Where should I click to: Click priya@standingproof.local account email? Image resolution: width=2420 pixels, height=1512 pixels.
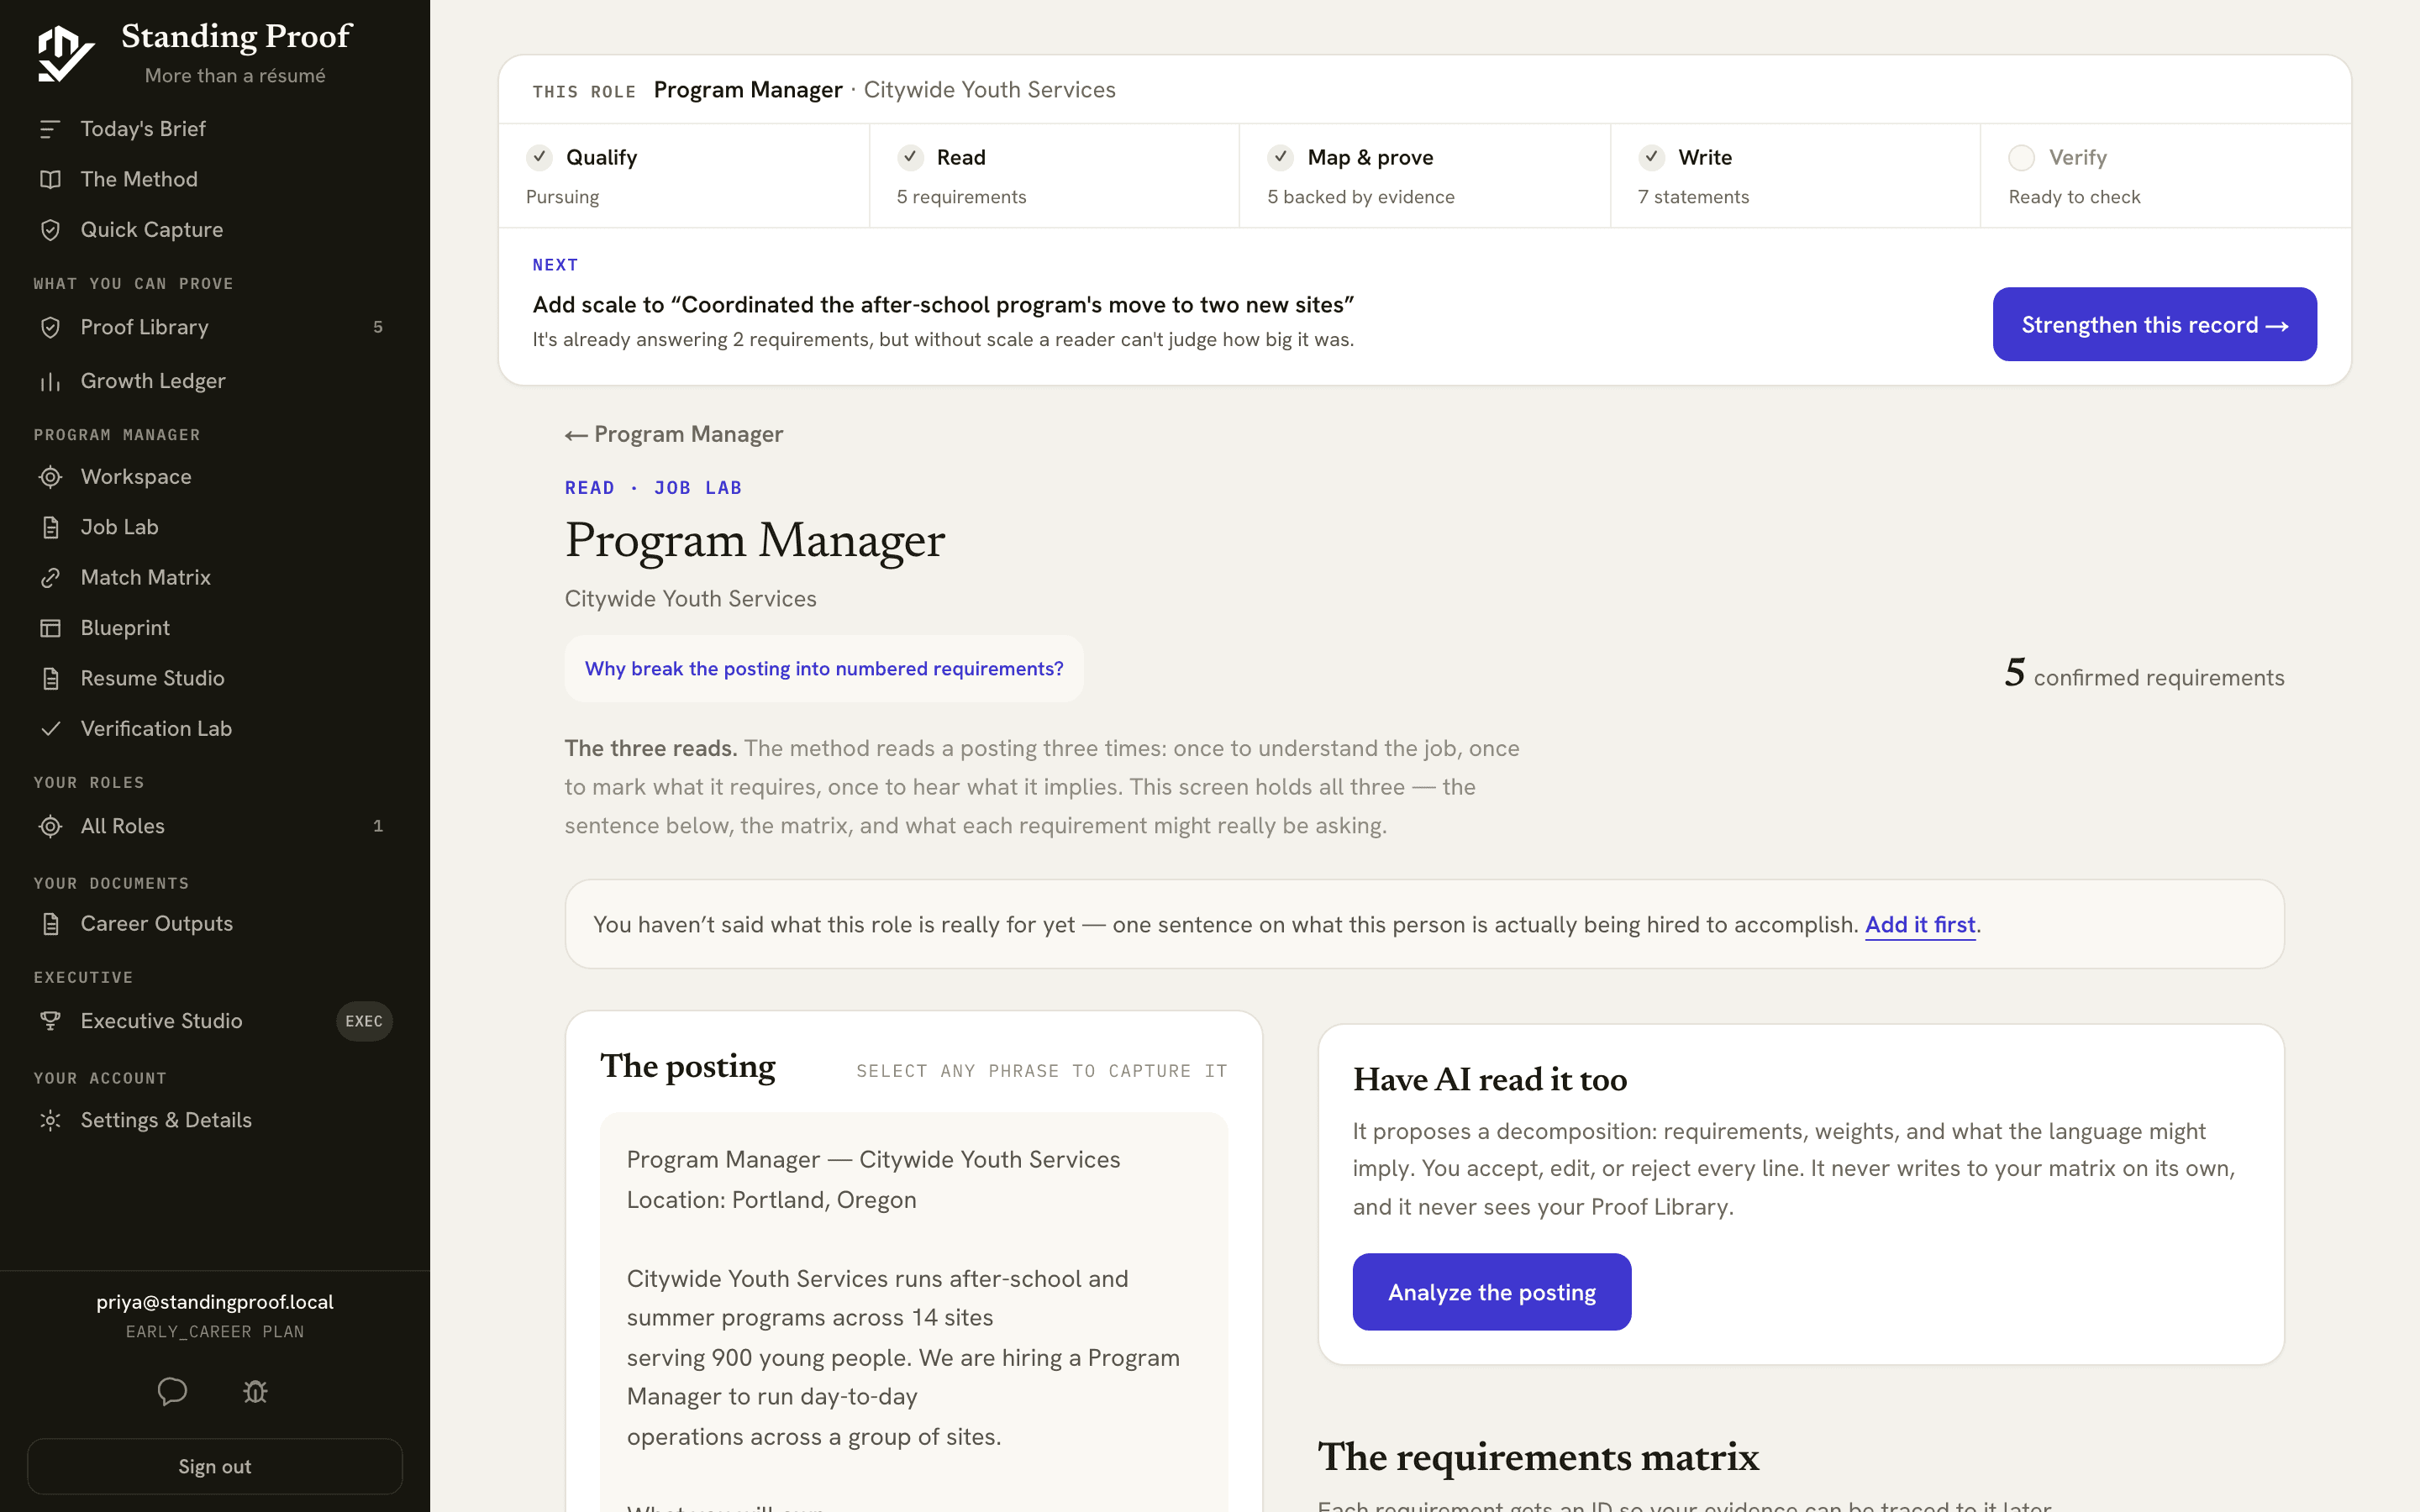click(x=215, y=1301)
